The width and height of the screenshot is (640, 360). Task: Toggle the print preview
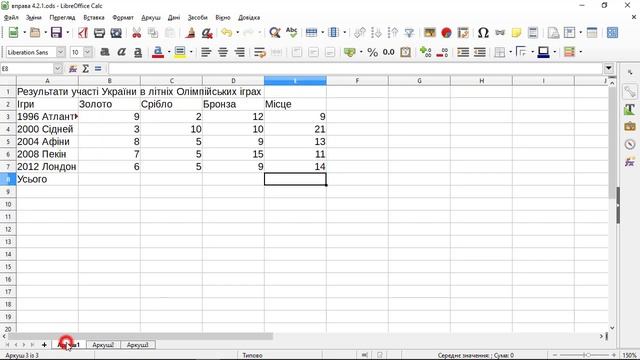click(x=116, y=33)
